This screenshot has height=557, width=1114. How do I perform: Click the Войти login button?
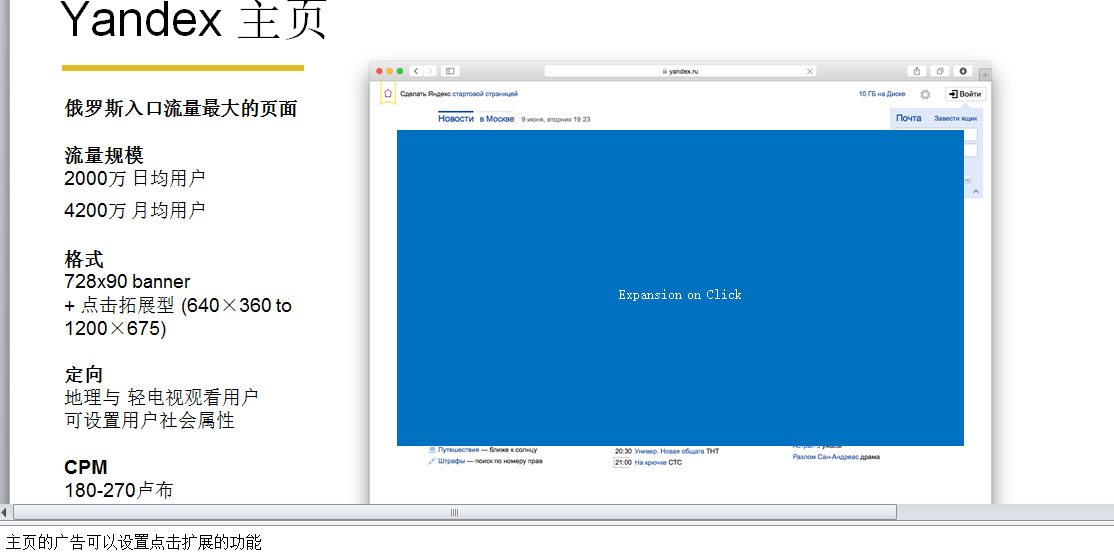tap(965, 94)
